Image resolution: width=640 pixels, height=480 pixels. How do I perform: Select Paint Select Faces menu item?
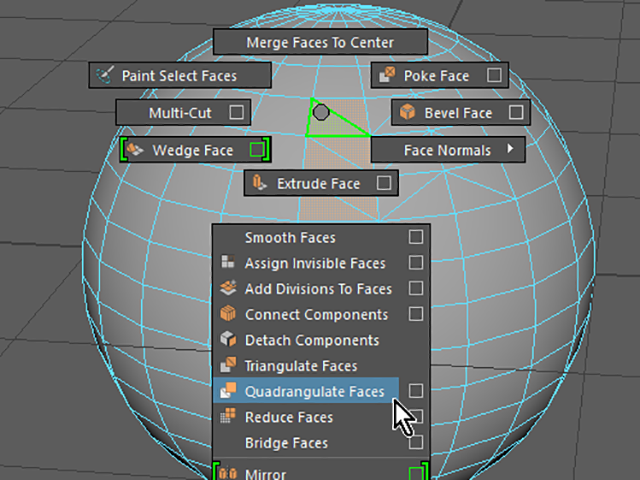pos(180,75)
